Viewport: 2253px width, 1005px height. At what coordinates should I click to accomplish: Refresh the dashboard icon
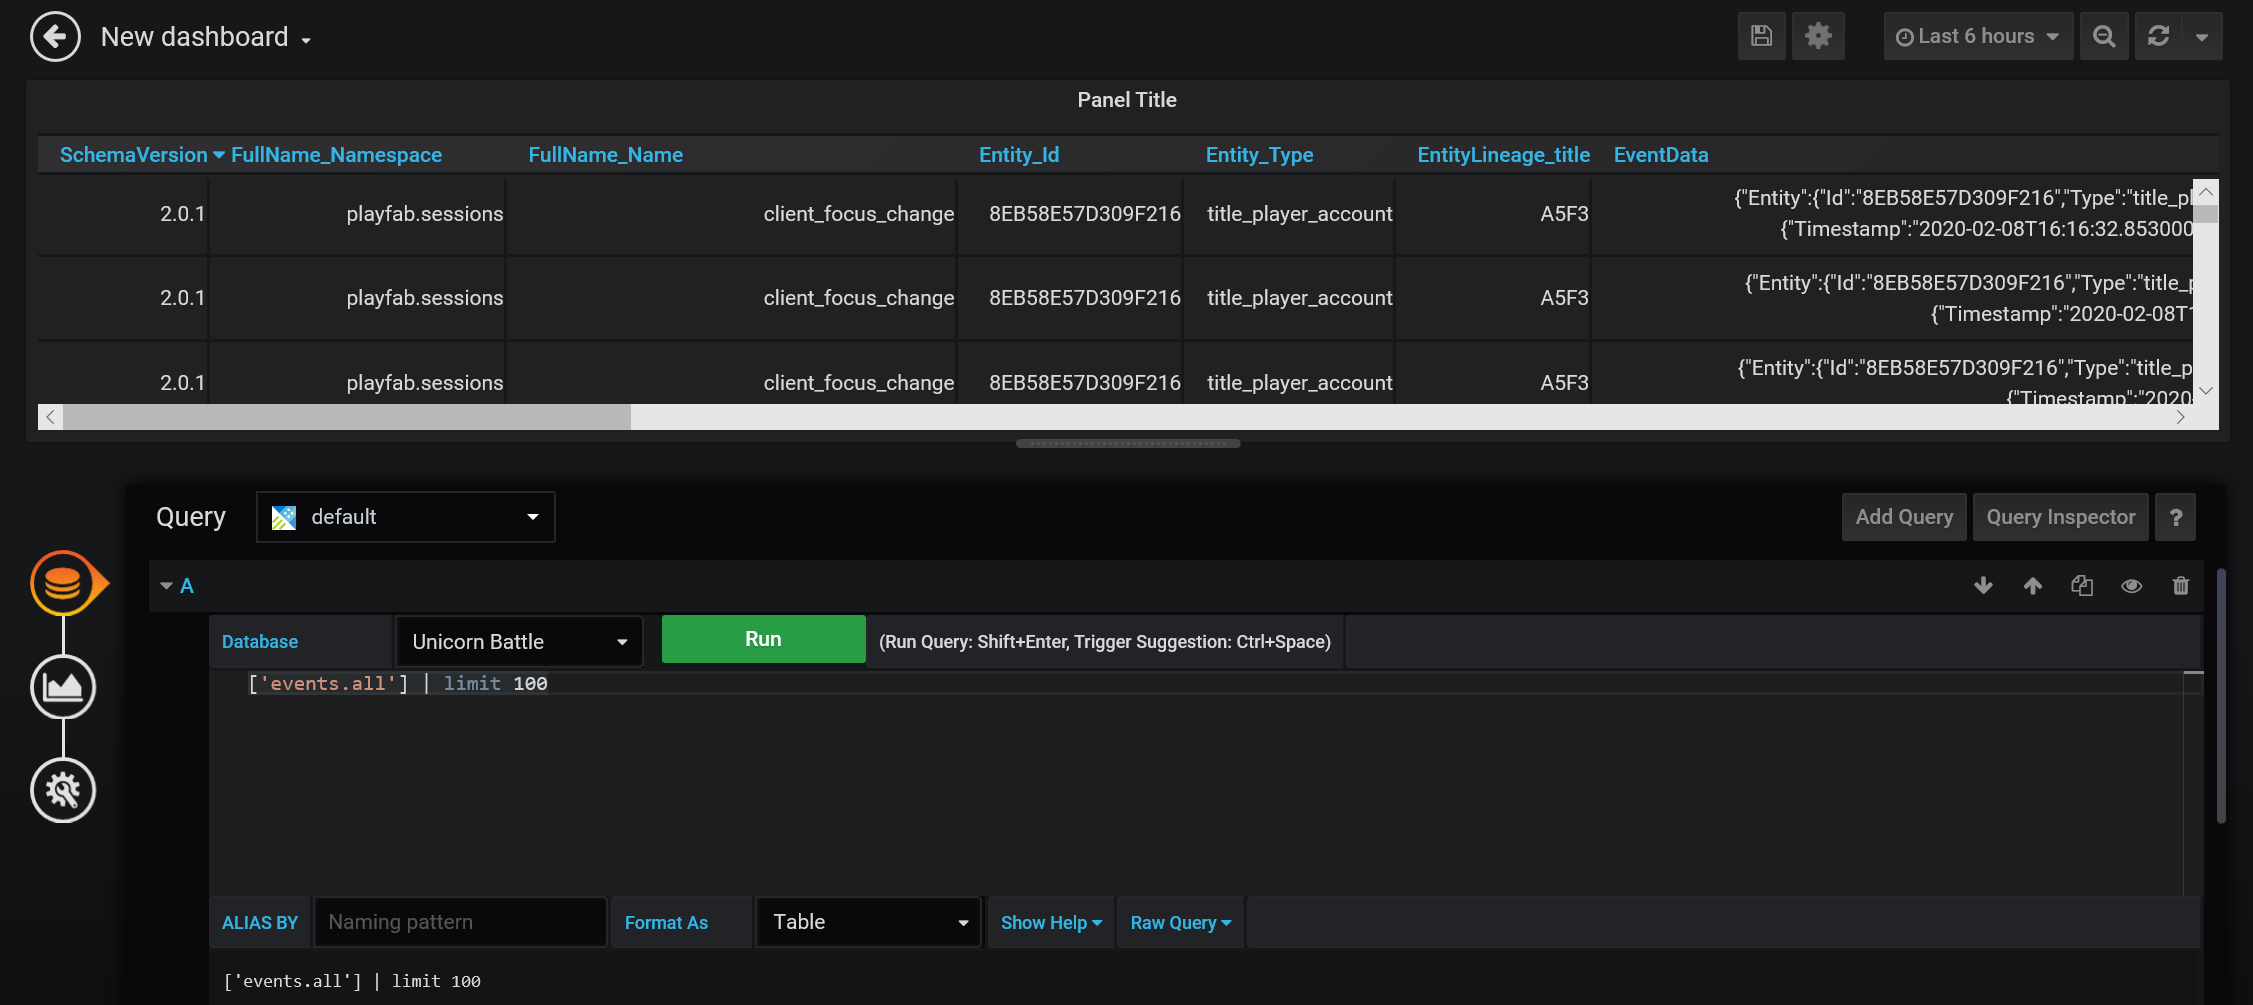(x=2158, y=36)
